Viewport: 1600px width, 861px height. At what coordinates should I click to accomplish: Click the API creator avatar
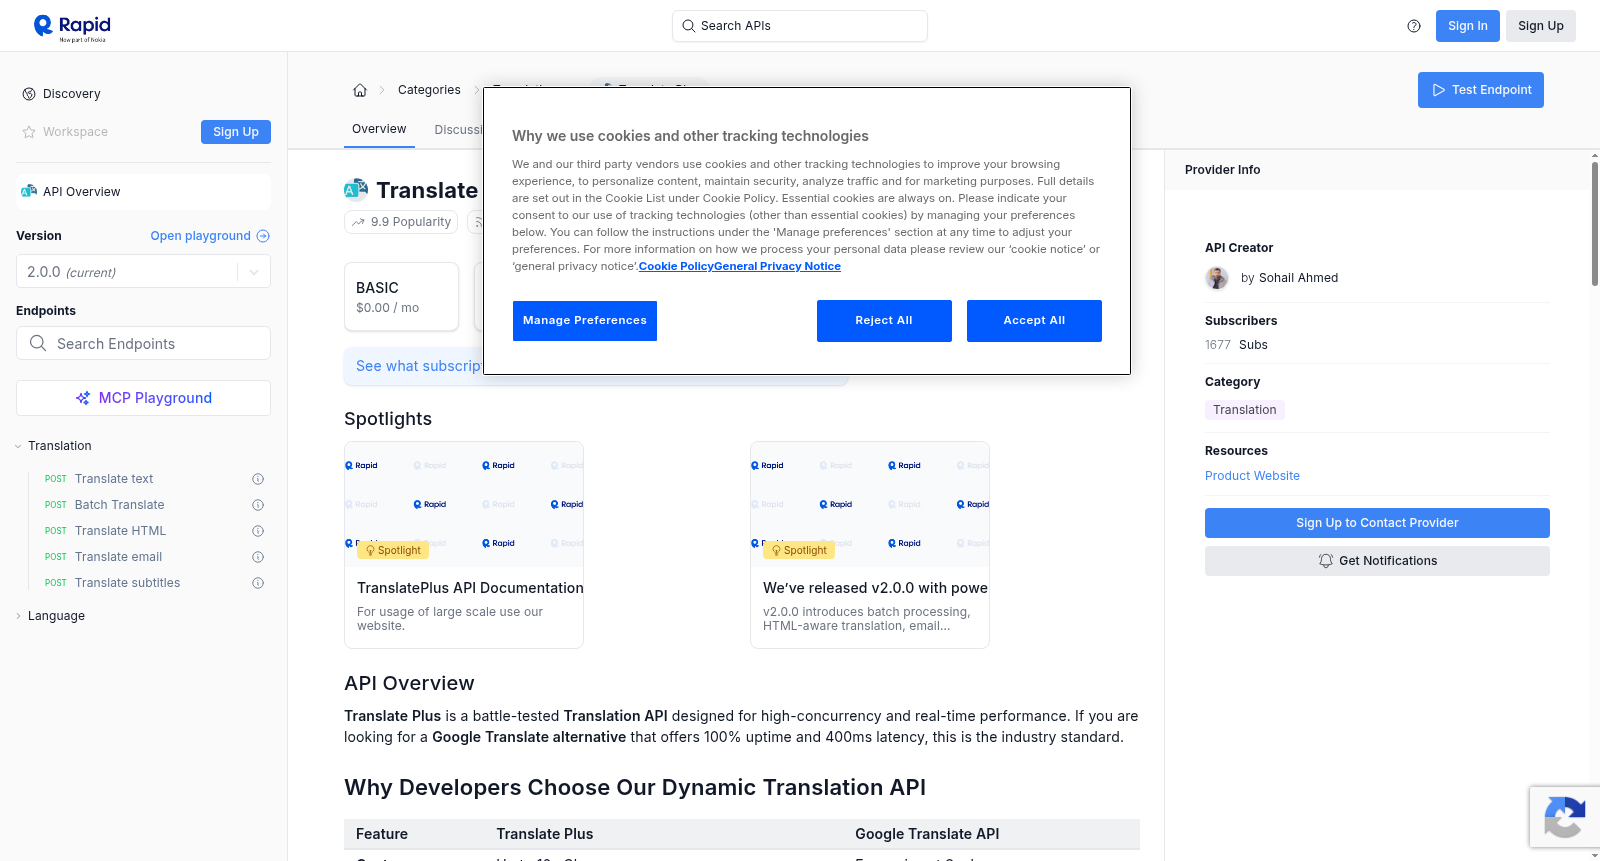click(x=1217, y=278)
